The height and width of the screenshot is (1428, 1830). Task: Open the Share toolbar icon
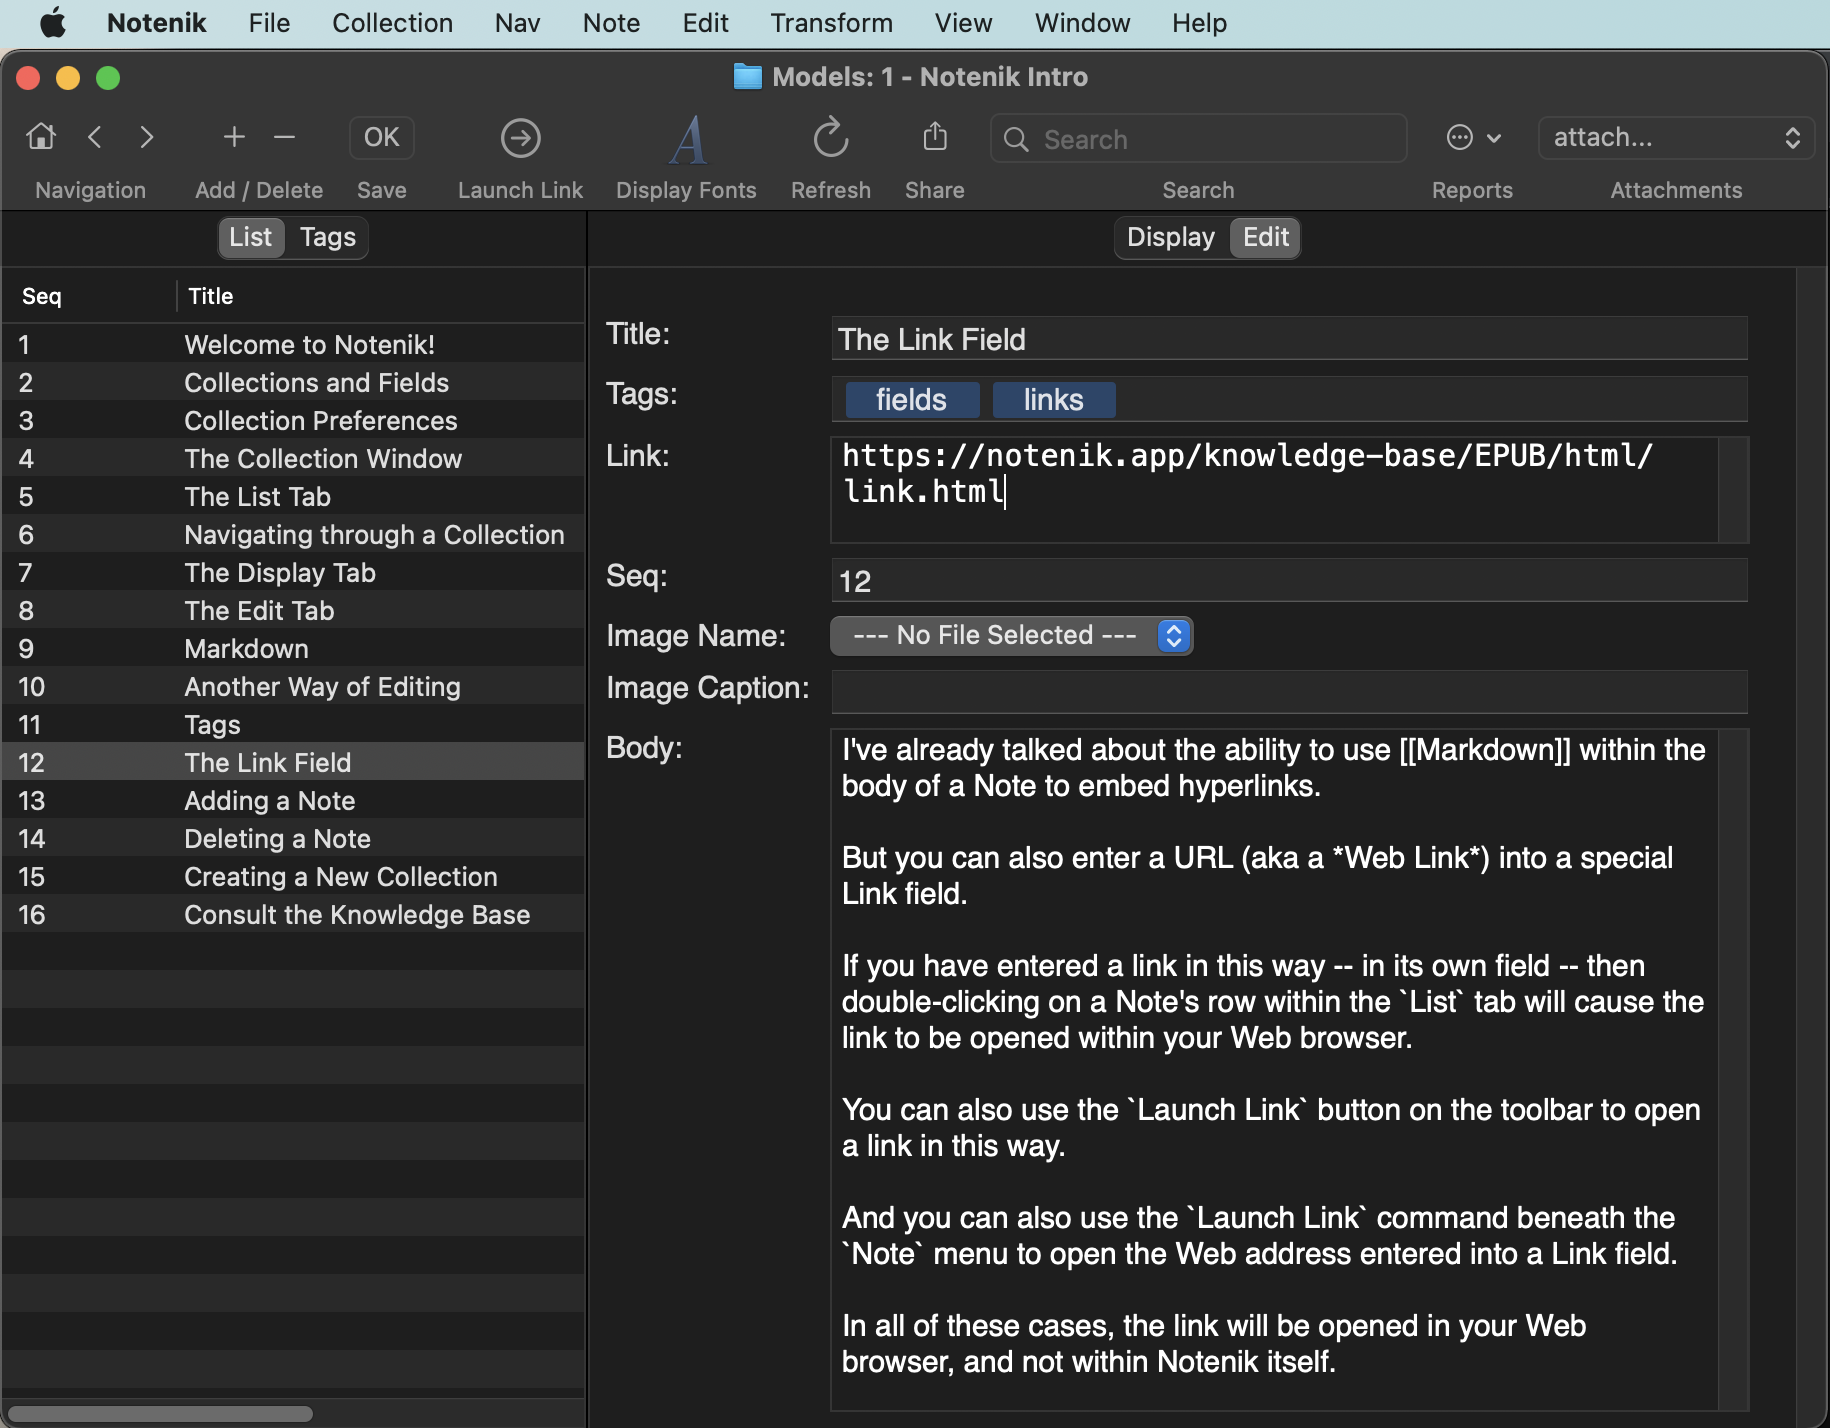point(934,137)
